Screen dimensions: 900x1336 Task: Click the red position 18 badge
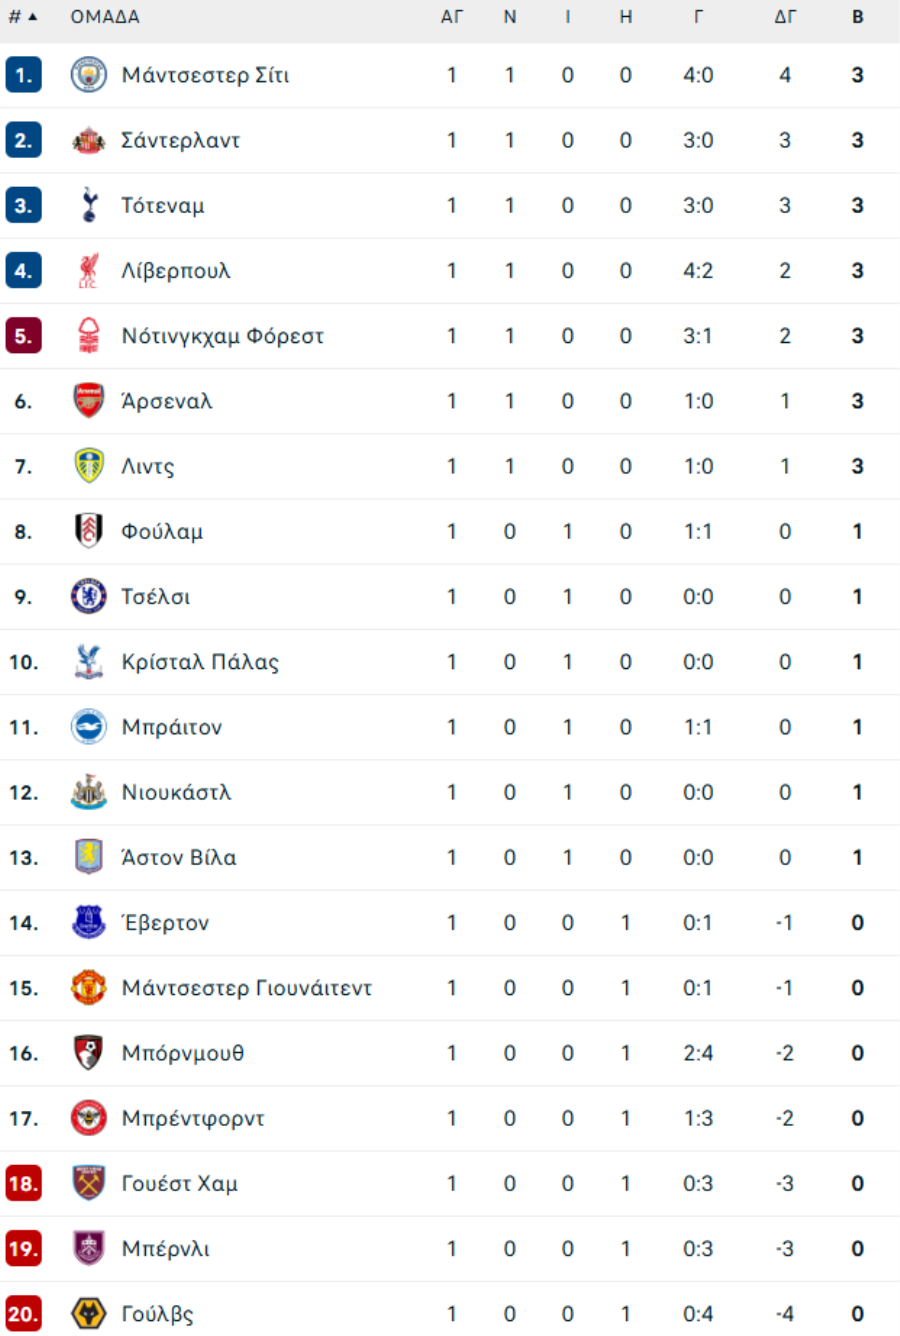(23, 1184)
